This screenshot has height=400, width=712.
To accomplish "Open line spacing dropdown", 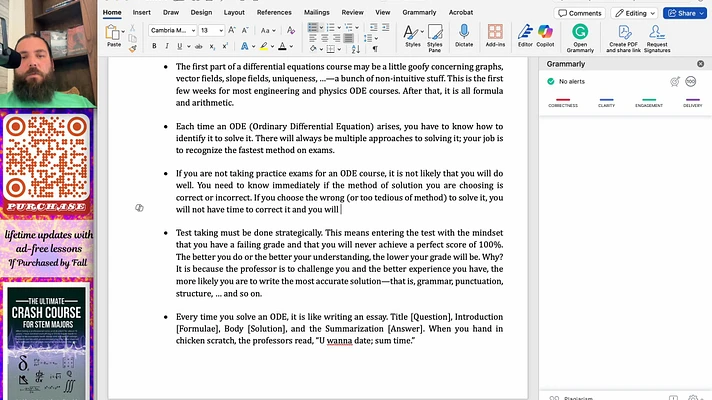I will pyautogui.click(x=371, y=39).
